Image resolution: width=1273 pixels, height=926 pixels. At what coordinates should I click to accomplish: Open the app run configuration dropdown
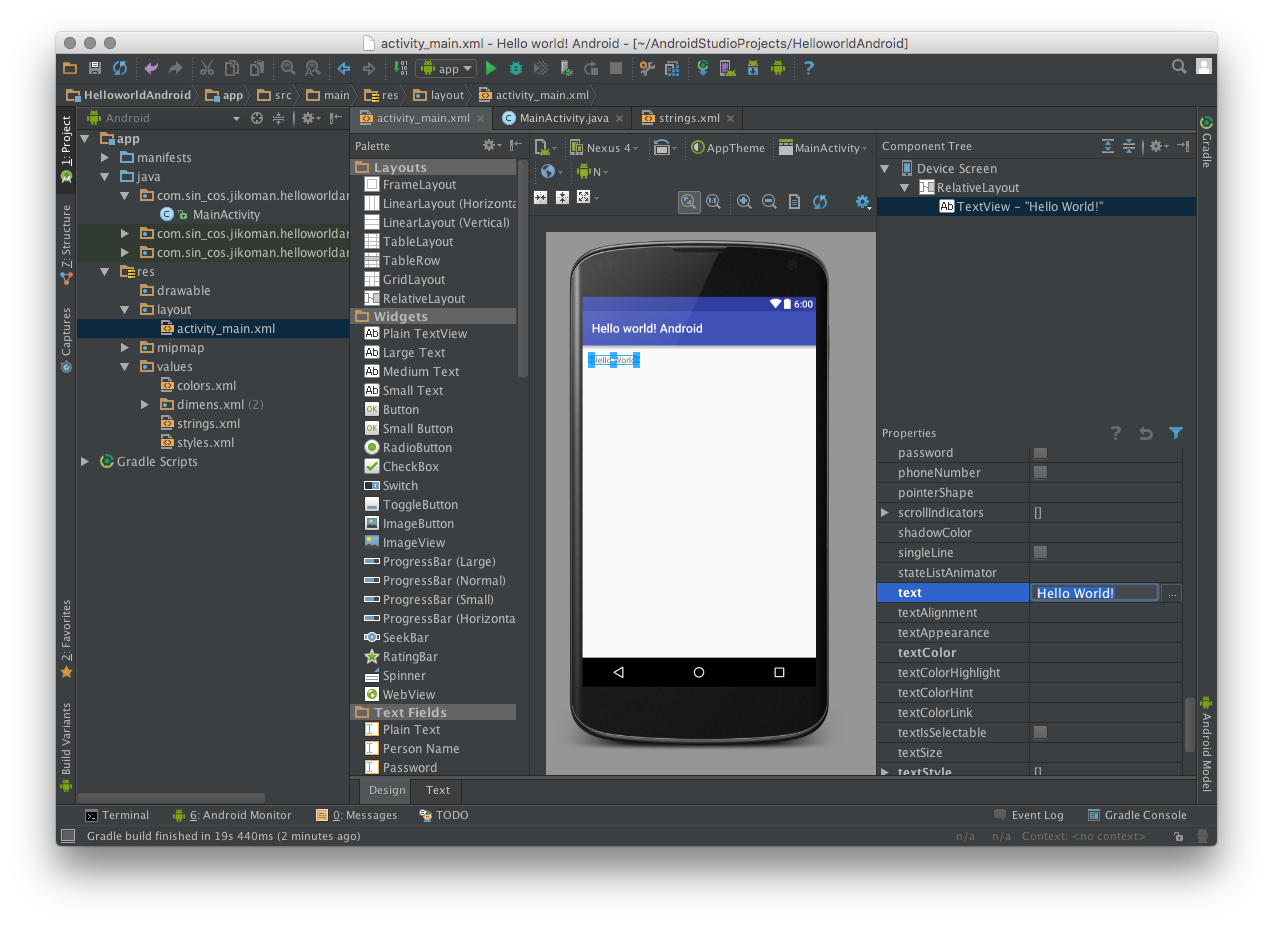pyautogui.click(x=446, y=68)
